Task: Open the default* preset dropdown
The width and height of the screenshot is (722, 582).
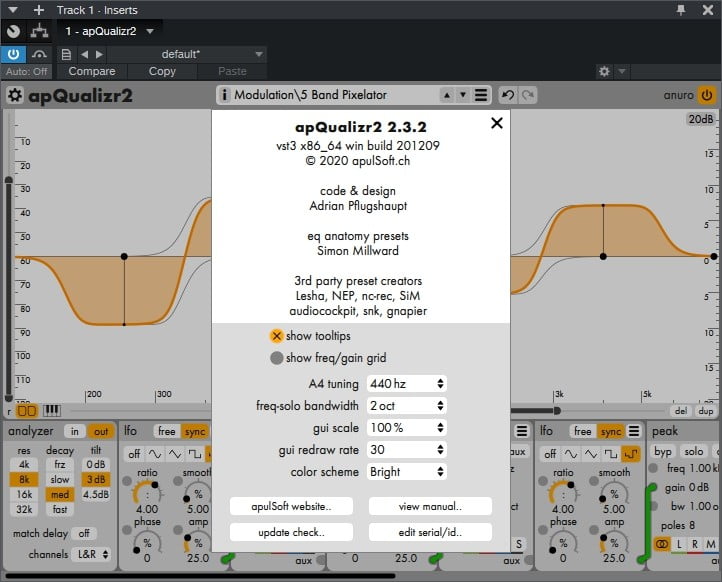Action: point(187,54)
